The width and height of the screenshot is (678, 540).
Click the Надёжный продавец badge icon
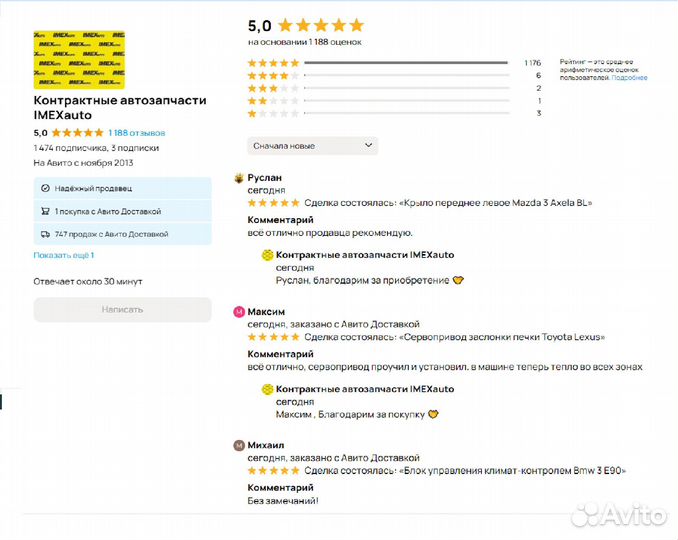pos(45,188)
